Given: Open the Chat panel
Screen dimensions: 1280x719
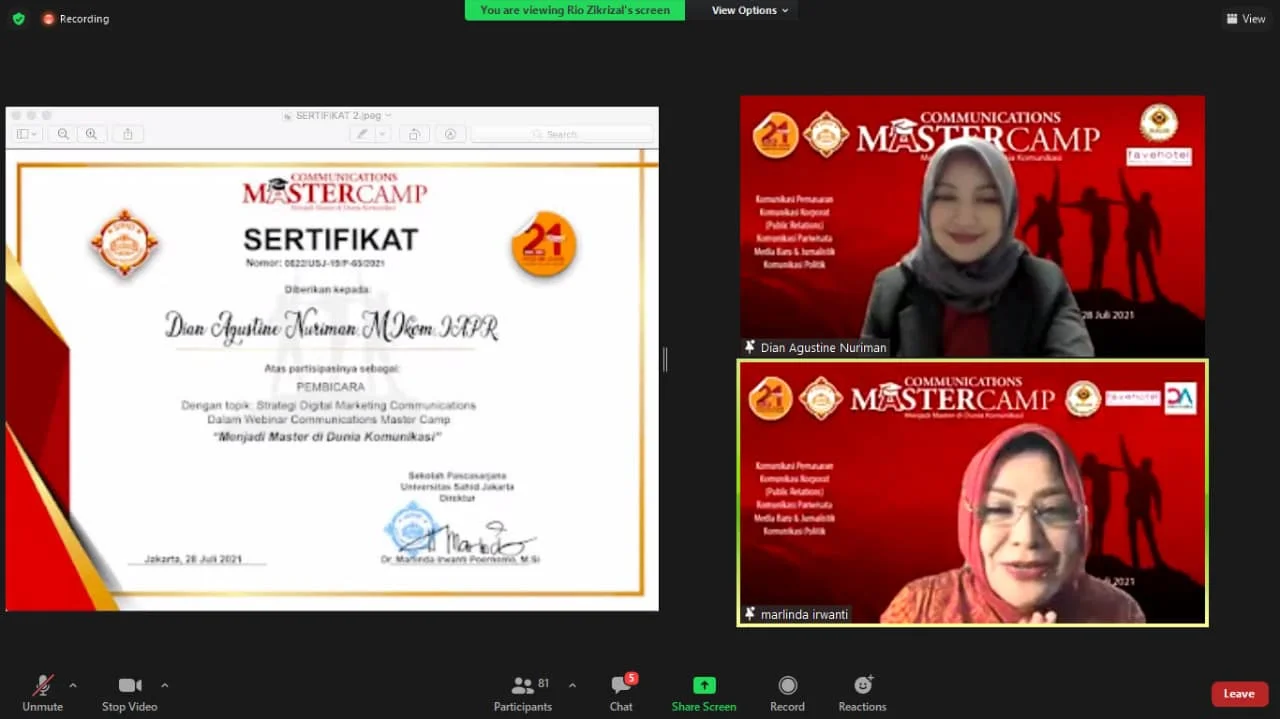Looking at the screenshot, I should pyautogui.click(x=621, y=693).
